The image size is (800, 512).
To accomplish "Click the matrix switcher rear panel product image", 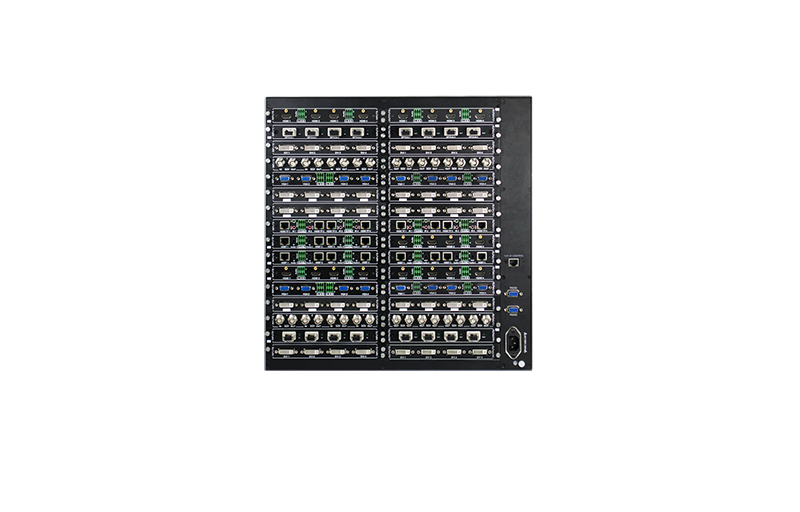I will 398,233.
